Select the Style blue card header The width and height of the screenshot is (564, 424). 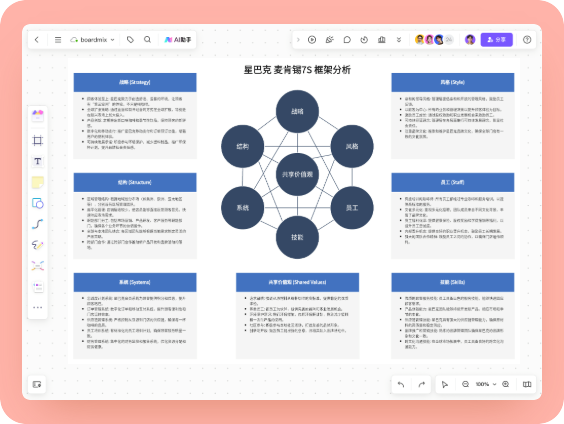(x=452, y=82)
